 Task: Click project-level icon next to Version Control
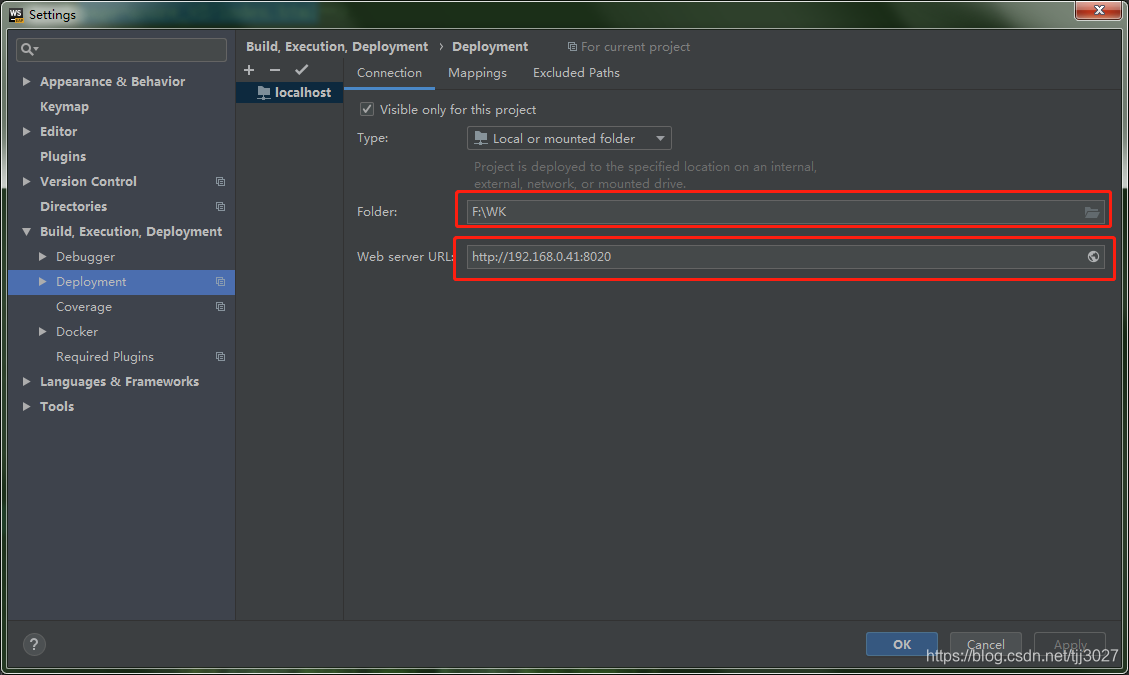[220, 182]
